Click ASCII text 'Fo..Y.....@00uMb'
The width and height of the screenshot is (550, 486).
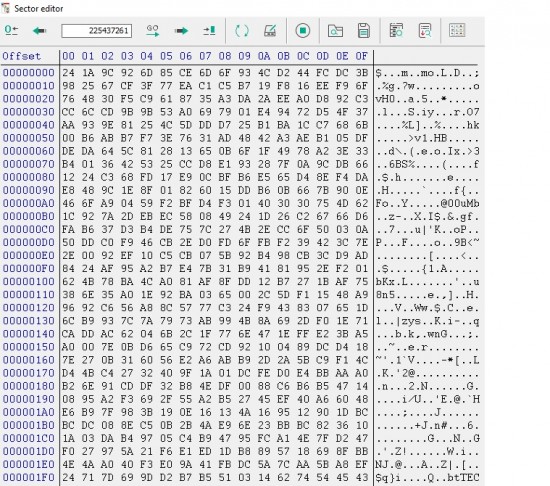(x=427, y=203)
